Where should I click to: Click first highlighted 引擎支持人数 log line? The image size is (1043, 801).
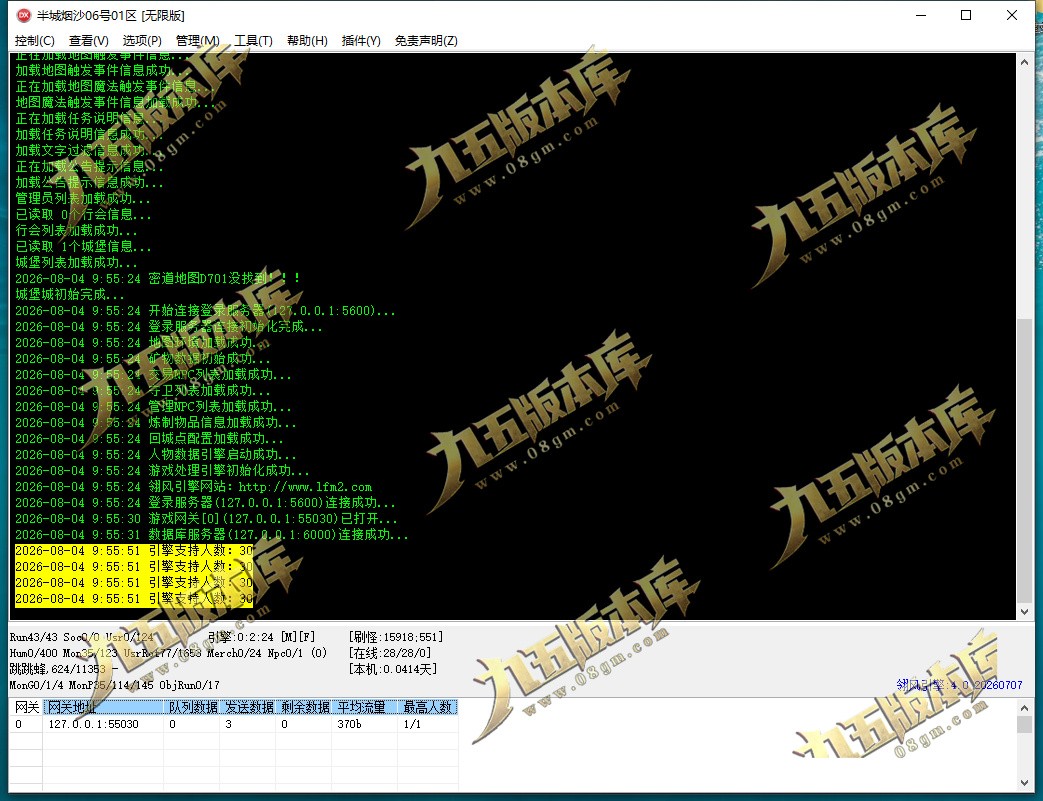pos(134,551)
